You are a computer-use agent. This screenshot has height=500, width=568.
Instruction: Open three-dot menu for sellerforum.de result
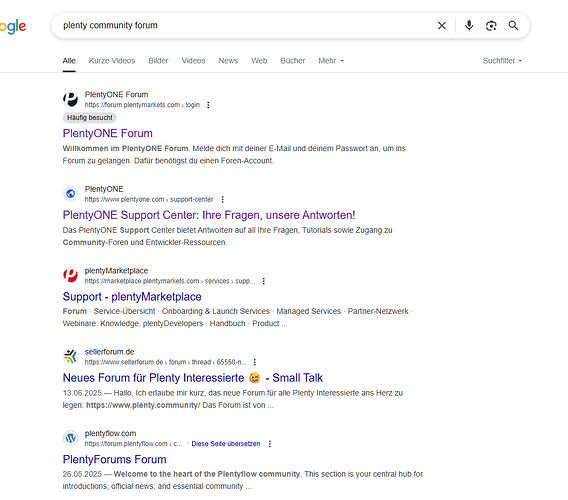[x=255, y=362]
